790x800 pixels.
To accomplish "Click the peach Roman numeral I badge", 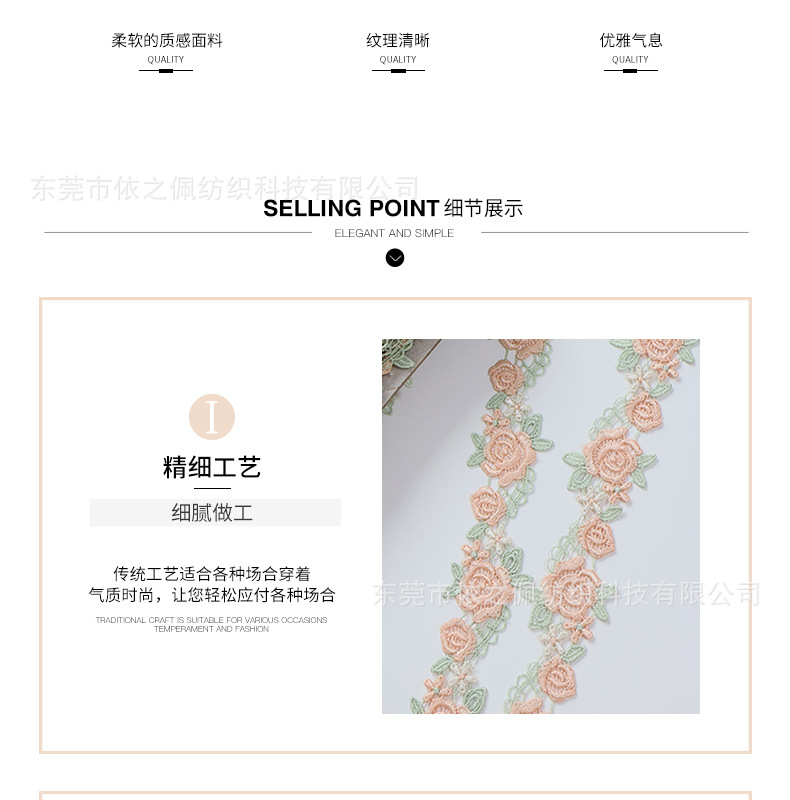I will (x=212, y=417).
